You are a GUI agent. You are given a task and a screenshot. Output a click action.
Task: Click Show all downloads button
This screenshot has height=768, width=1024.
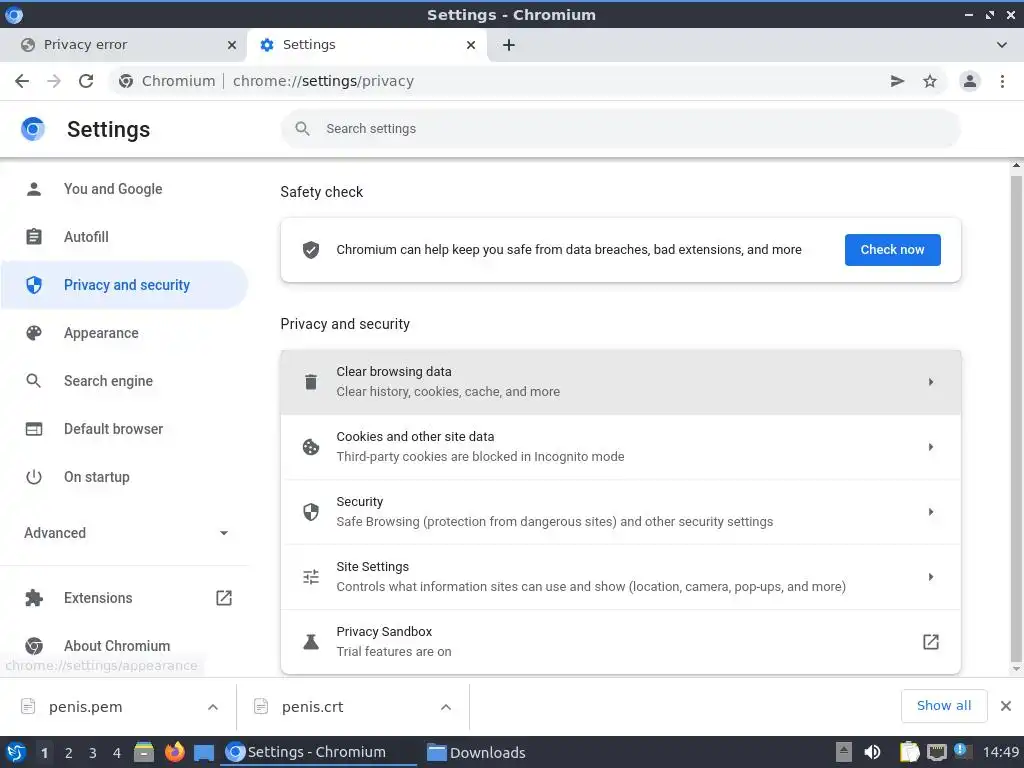944,706
